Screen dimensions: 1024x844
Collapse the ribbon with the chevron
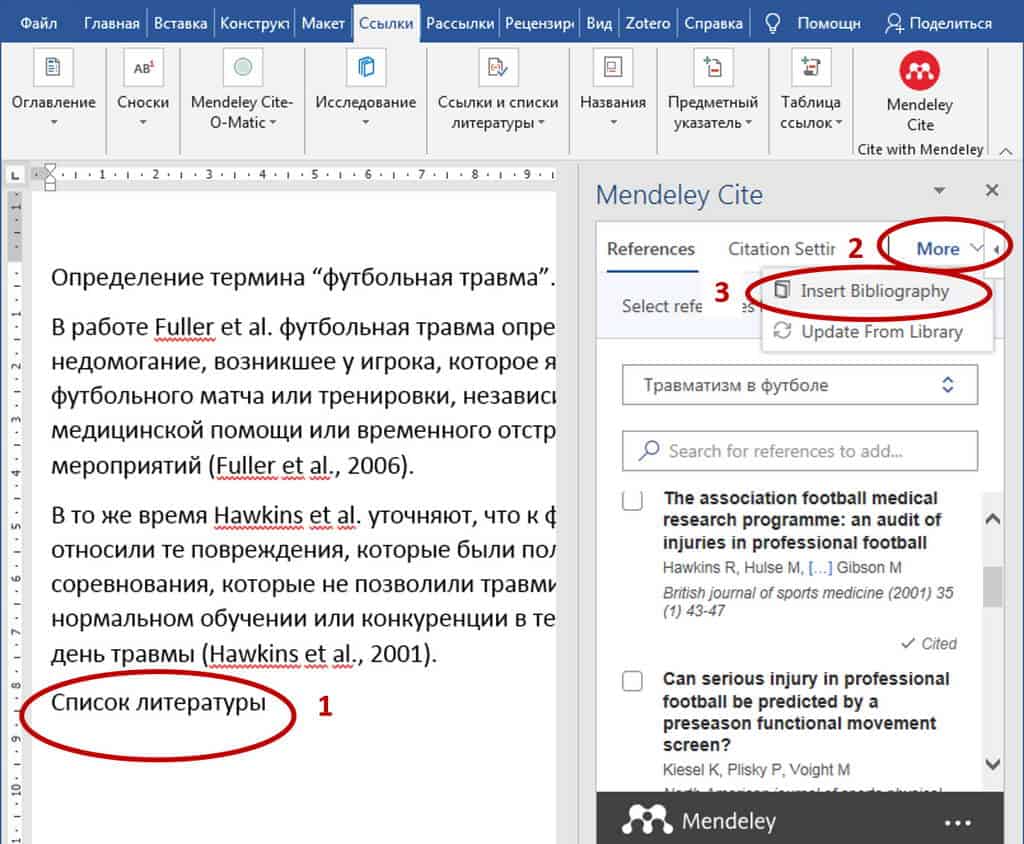(1006, 151)
